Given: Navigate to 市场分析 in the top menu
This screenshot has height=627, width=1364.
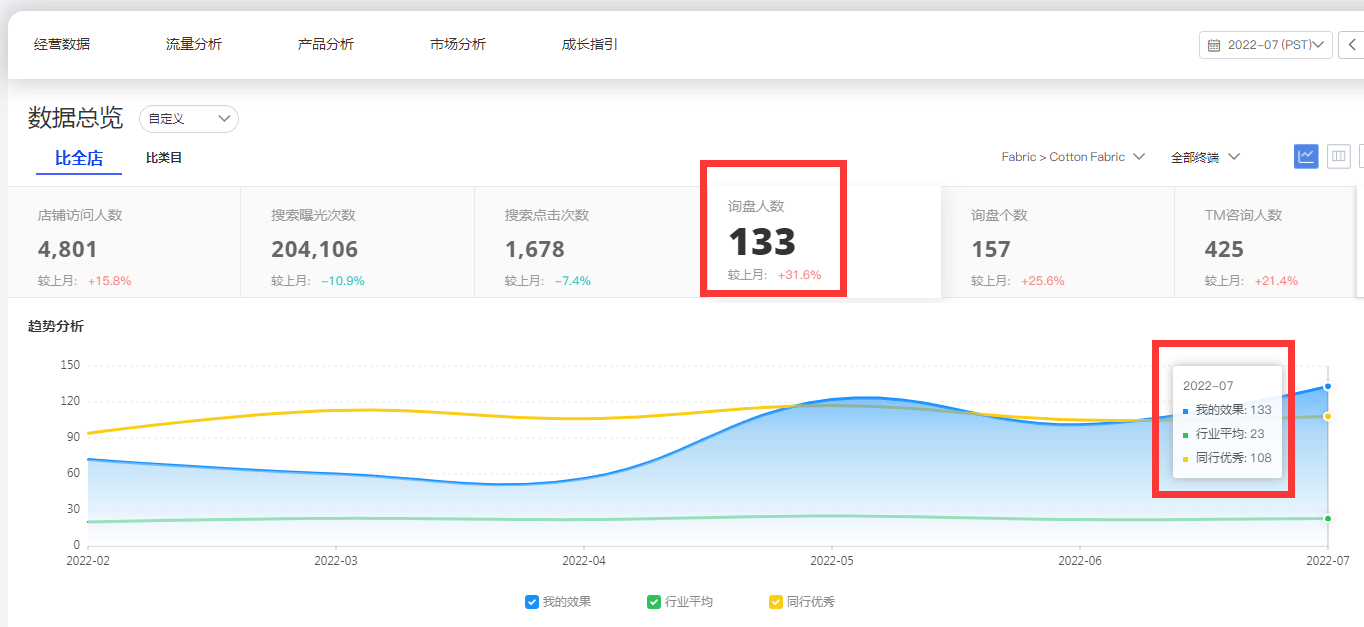Looking at the screenshot, I should click(457, 44).
